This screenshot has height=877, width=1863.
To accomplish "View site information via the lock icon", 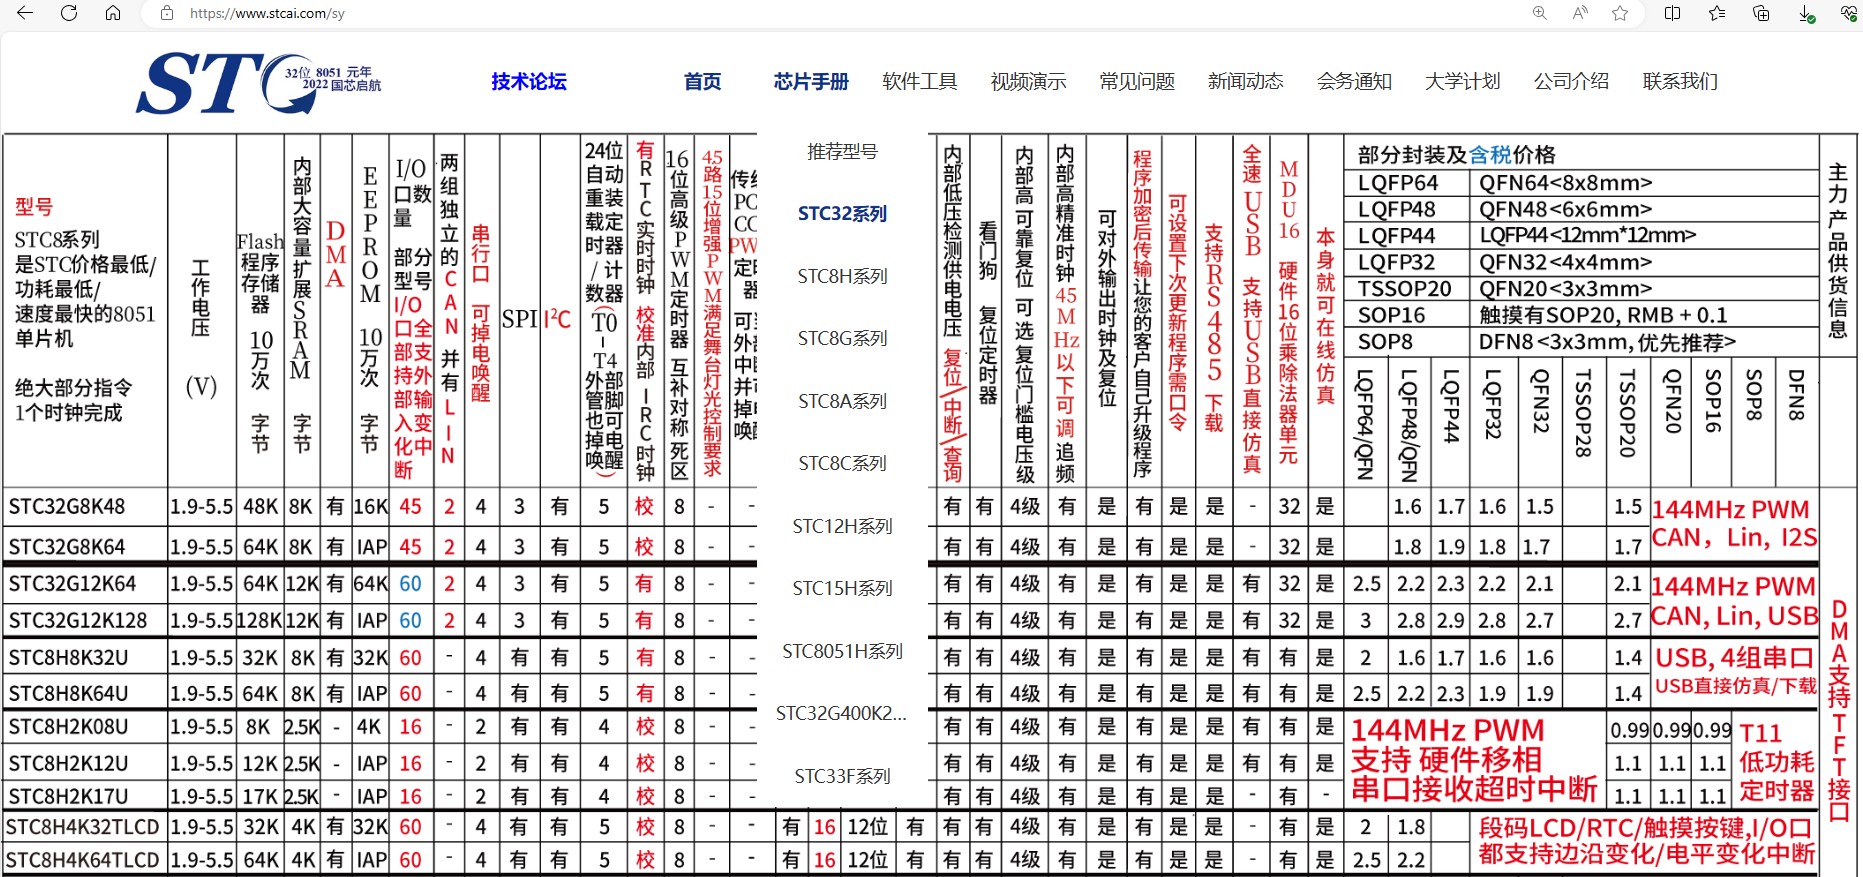I will click(x=167, y=13).
